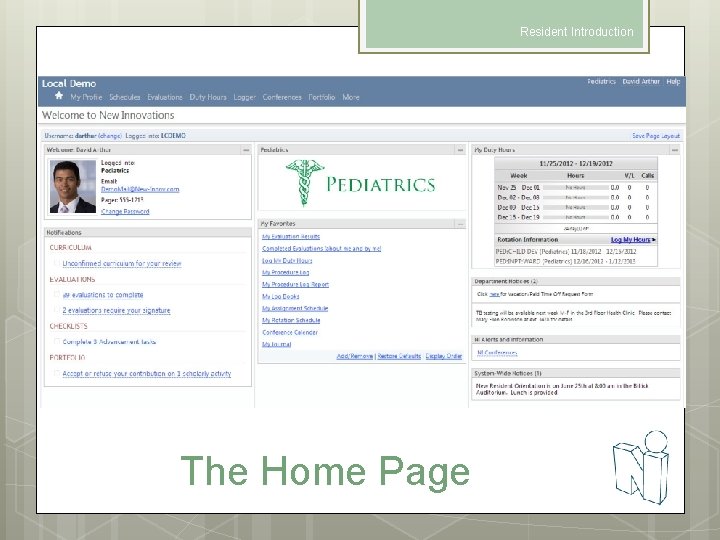Click David Arthur user name in top bar
720x540 pixels.
pos(641,82)
